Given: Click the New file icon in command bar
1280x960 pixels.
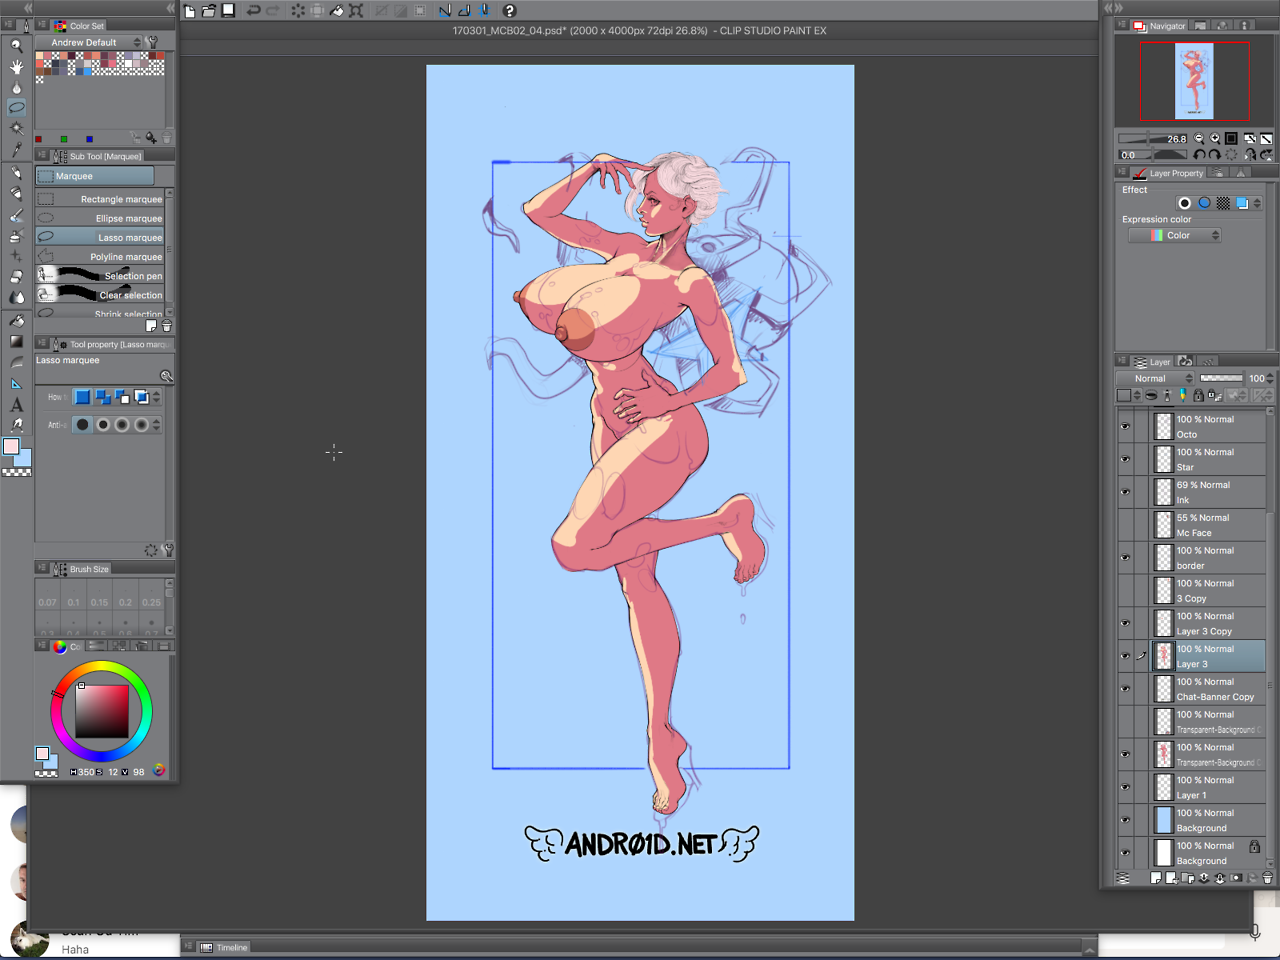Looking at the screenshot, I should (x=190, y=11).
